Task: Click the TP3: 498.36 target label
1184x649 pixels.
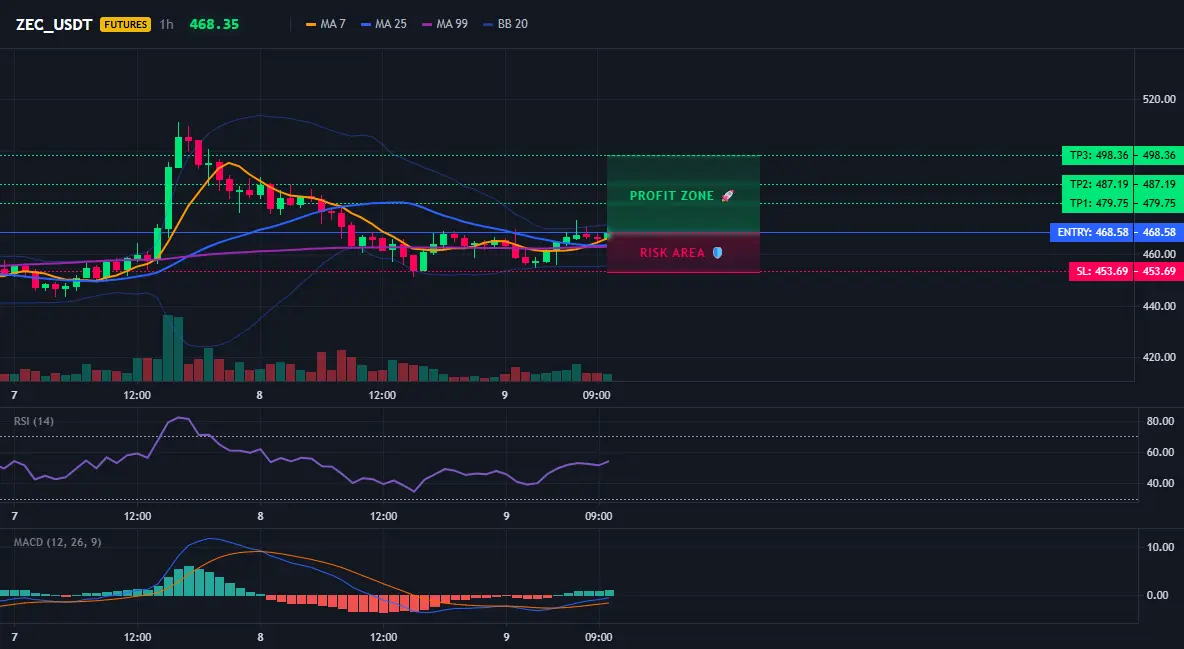Action: click(1097, 156)
